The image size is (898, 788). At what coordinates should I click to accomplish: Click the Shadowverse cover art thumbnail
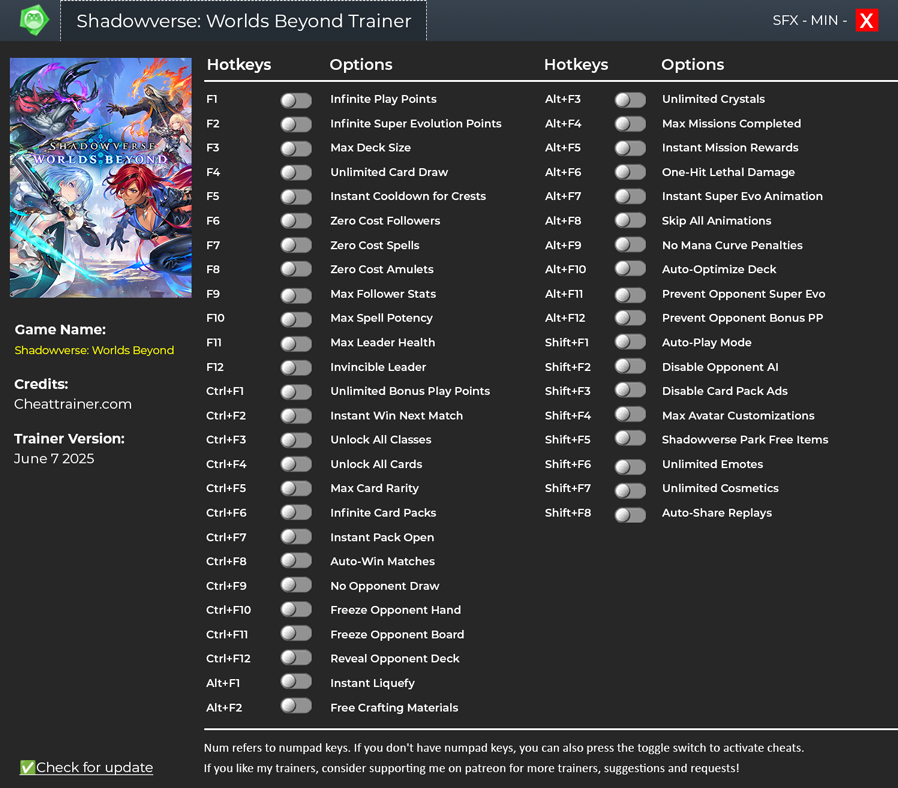(101, 178)
